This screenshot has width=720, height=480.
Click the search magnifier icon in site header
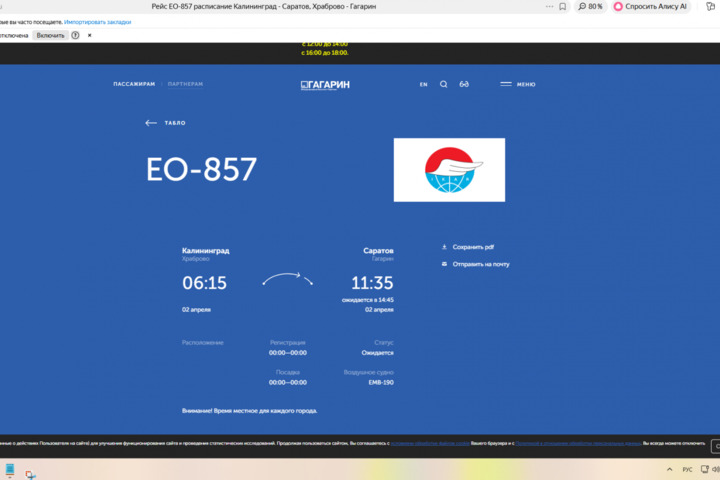click(x=444, y=84)
